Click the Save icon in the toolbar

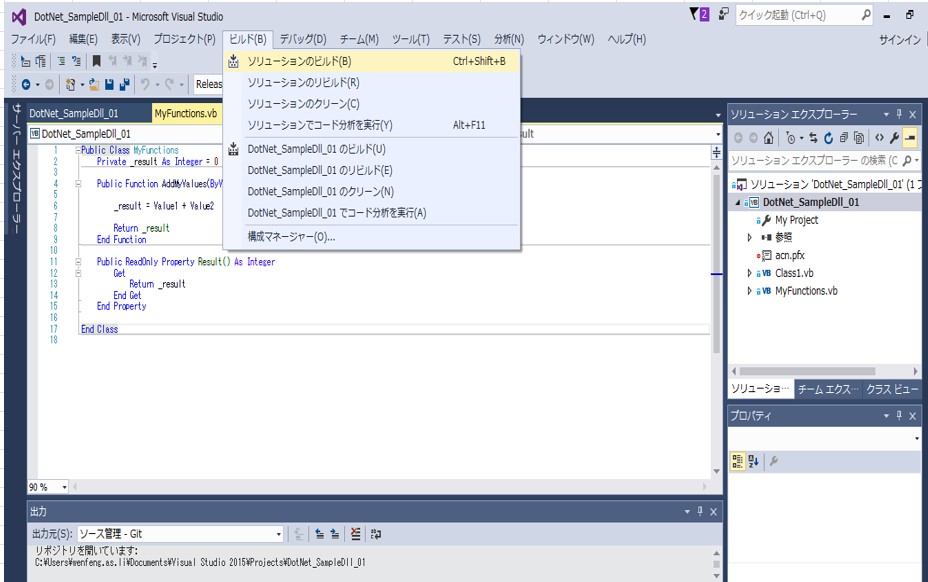pos(109,84)
